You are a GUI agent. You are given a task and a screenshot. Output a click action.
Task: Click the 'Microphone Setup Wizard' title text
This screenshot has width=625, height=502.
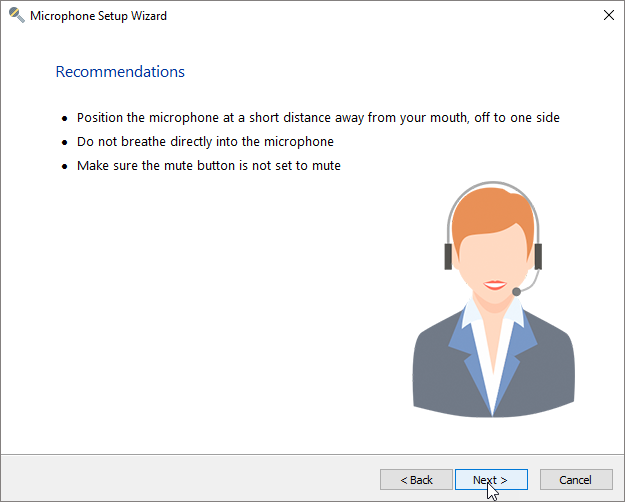pyautogui.click(x=98, y=16)
